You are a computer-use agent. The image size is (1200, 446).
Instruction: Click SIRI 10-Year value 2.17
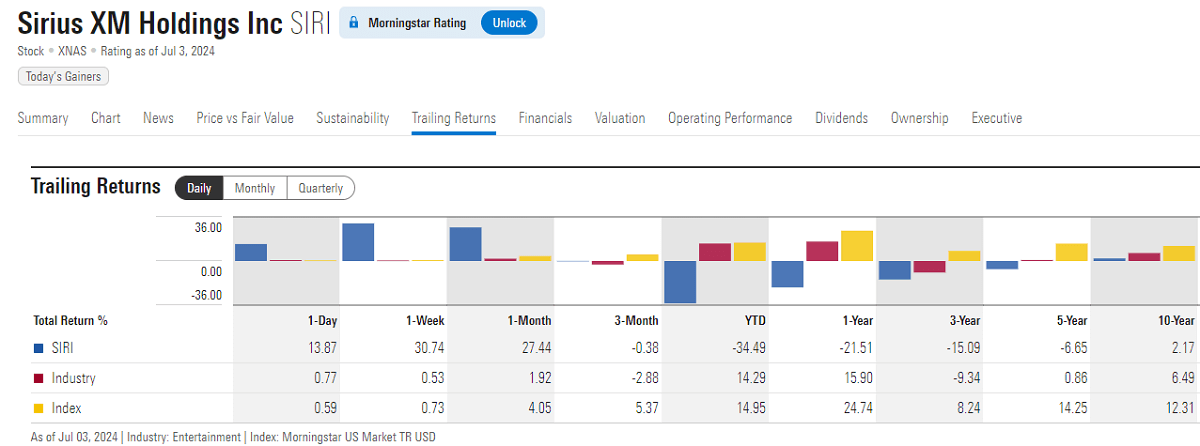tap(1183, 348)
